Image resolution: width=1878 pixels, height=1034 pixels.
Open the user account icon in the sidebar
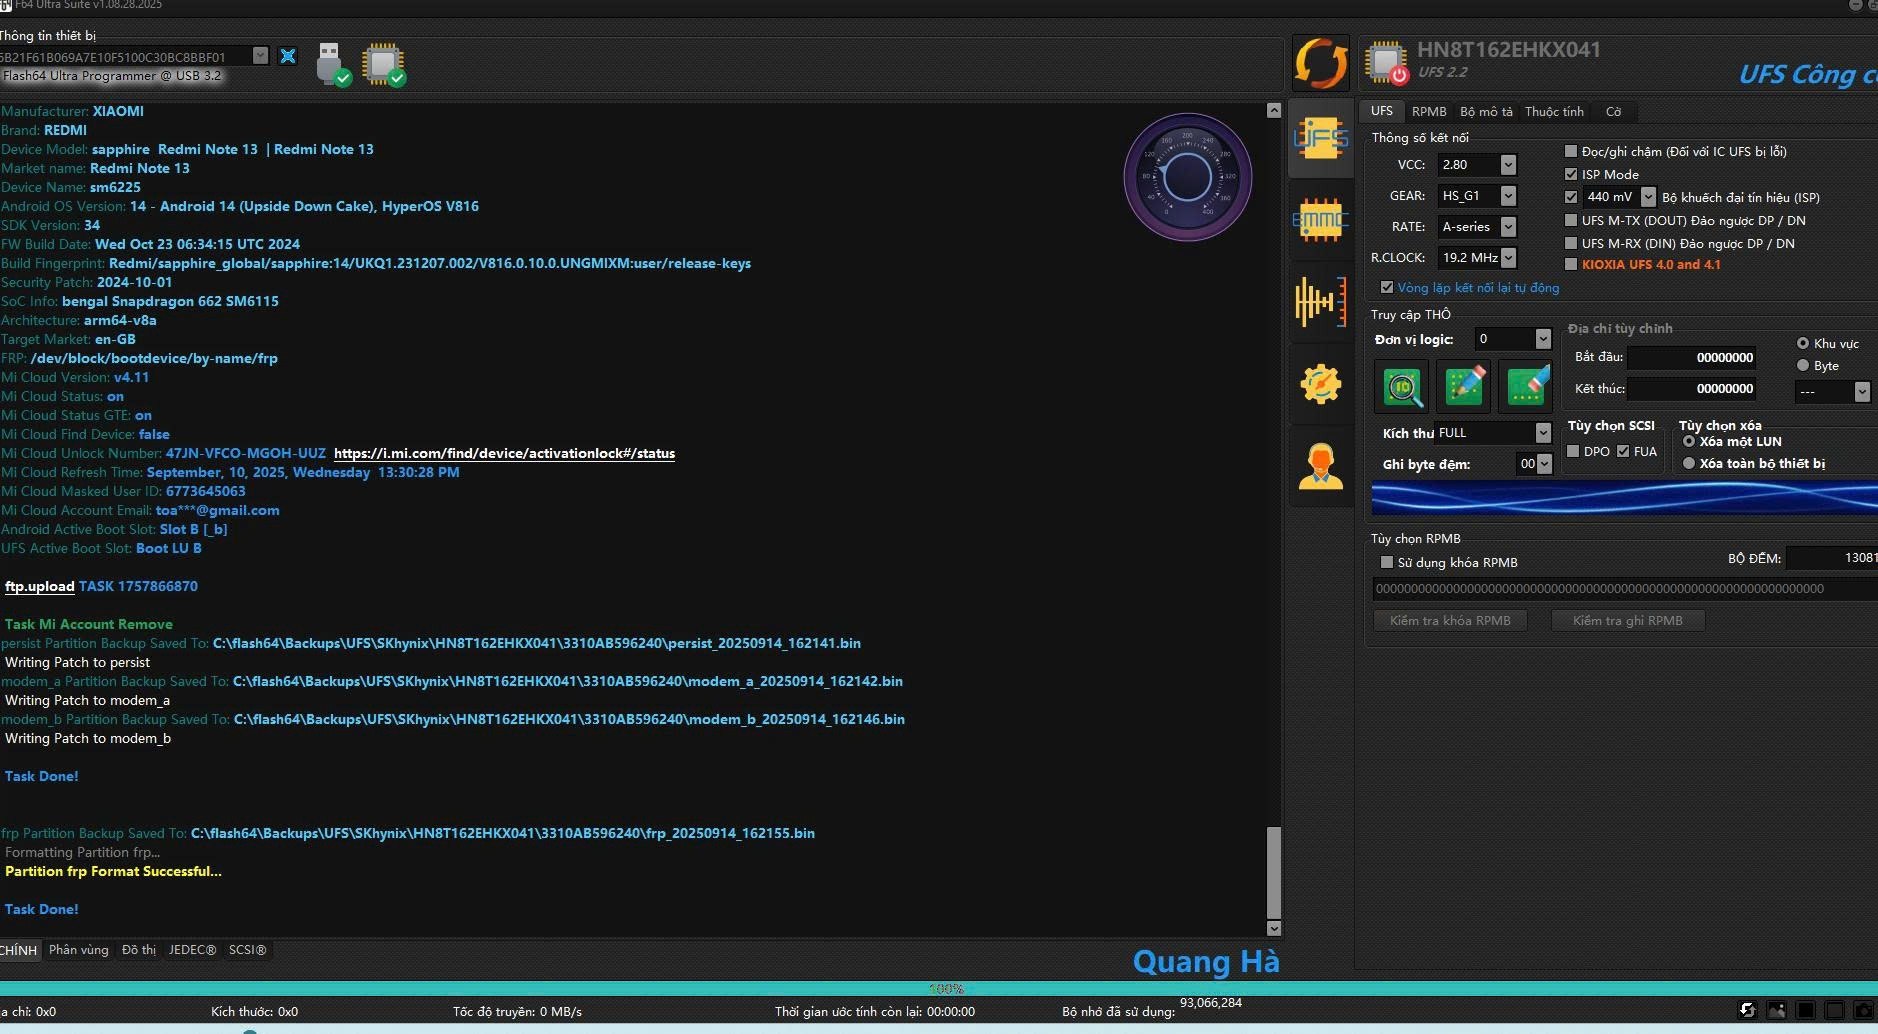(x=1320, y=466)
